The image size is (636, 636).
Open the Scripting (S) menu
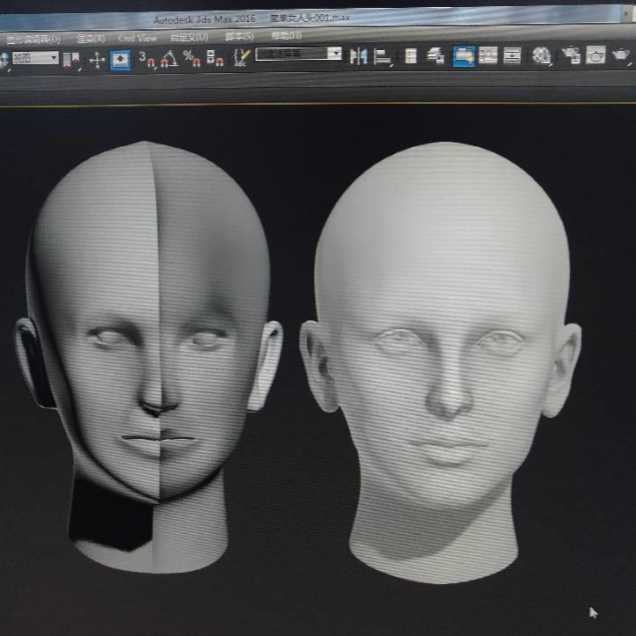pyautogui.click(x=239, y=36)
